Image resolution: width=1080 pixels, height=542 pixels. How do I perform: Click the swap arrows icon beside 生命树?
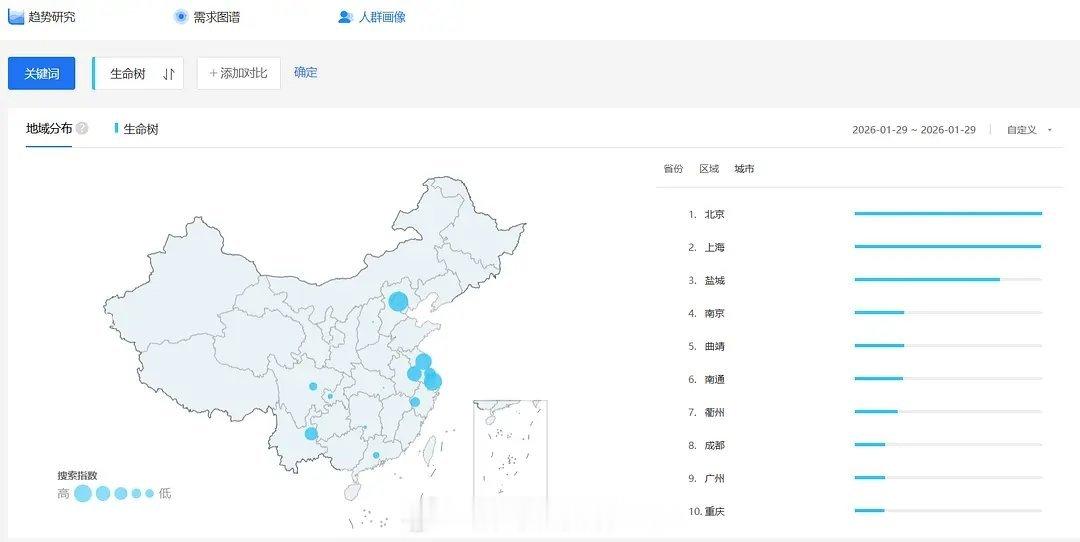(169, 73)
